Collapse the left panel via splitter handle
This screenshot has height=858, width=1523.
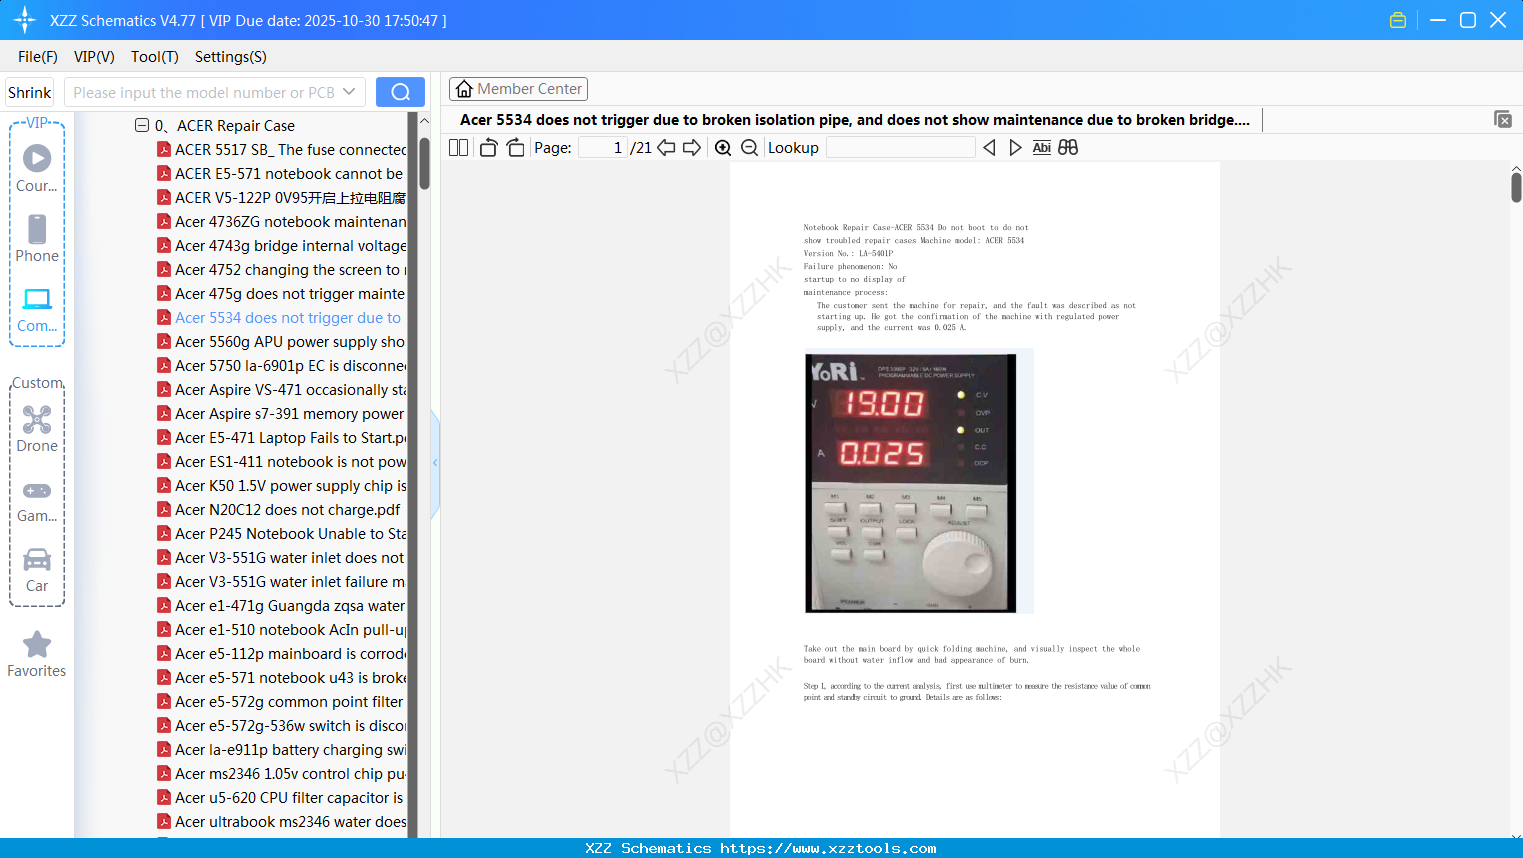(435, 463)
